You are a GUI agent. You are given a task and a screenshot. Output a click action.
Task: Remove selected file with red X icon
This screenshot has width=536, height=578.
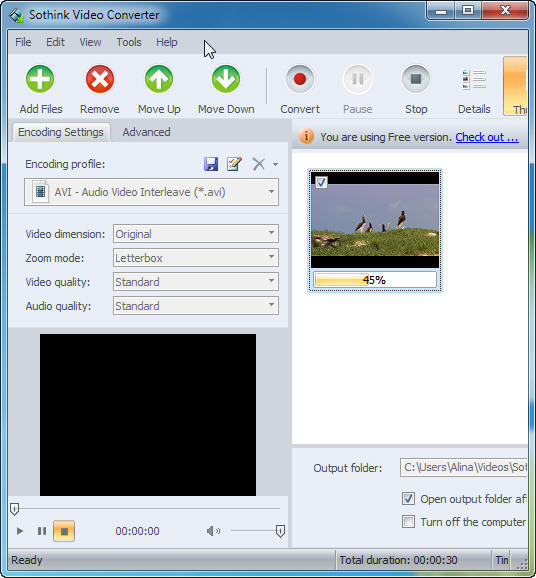coord(100,79)
